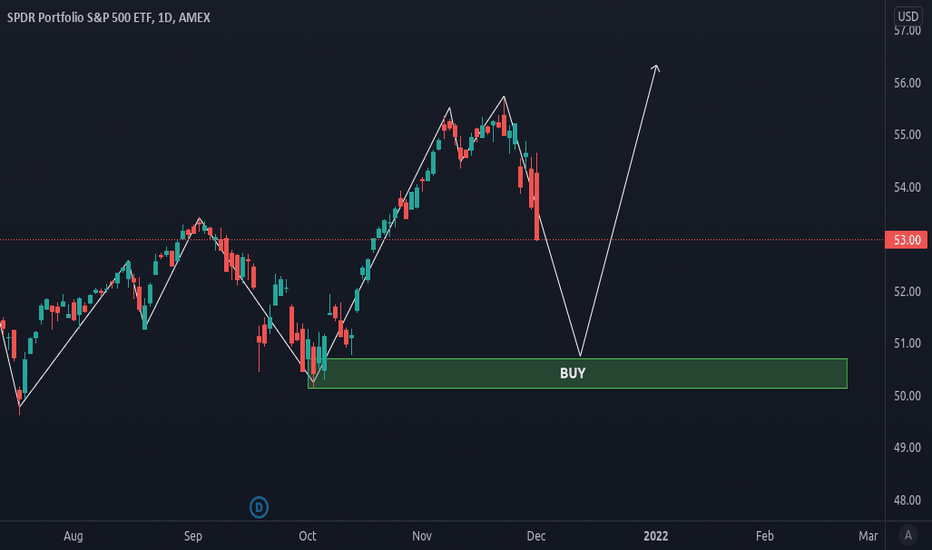Click the 52.00 price scale label
The image size is (932, 550).
[x=907, y=291]
